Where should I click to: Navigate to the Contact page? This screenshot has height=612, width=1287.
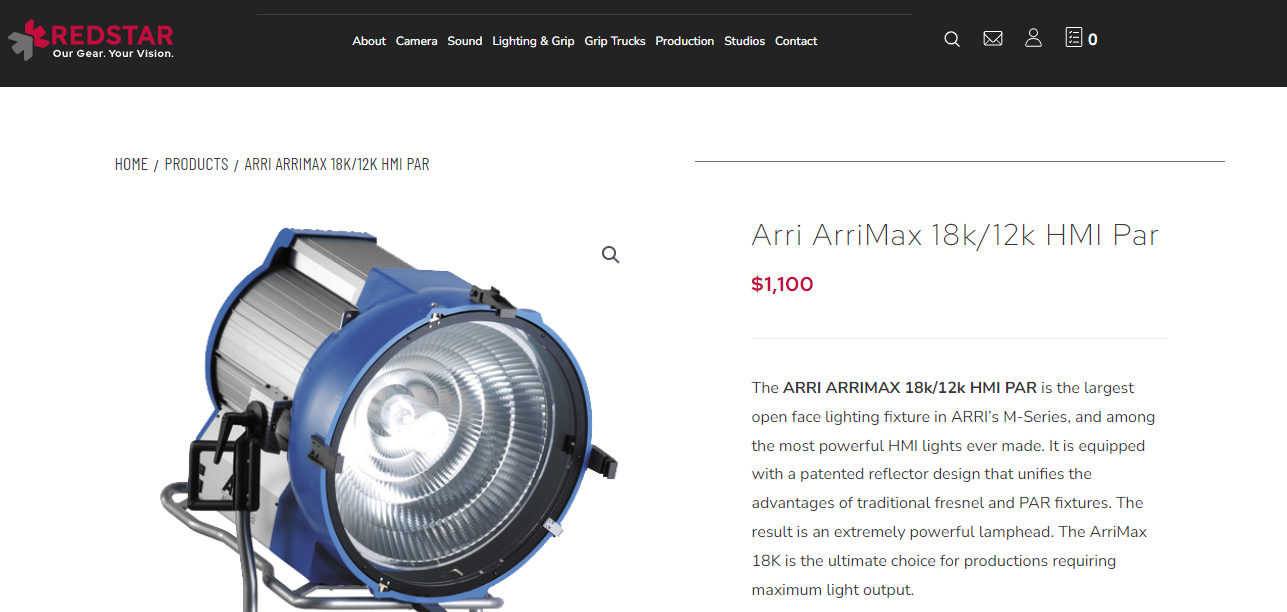[x=796, y=41]
